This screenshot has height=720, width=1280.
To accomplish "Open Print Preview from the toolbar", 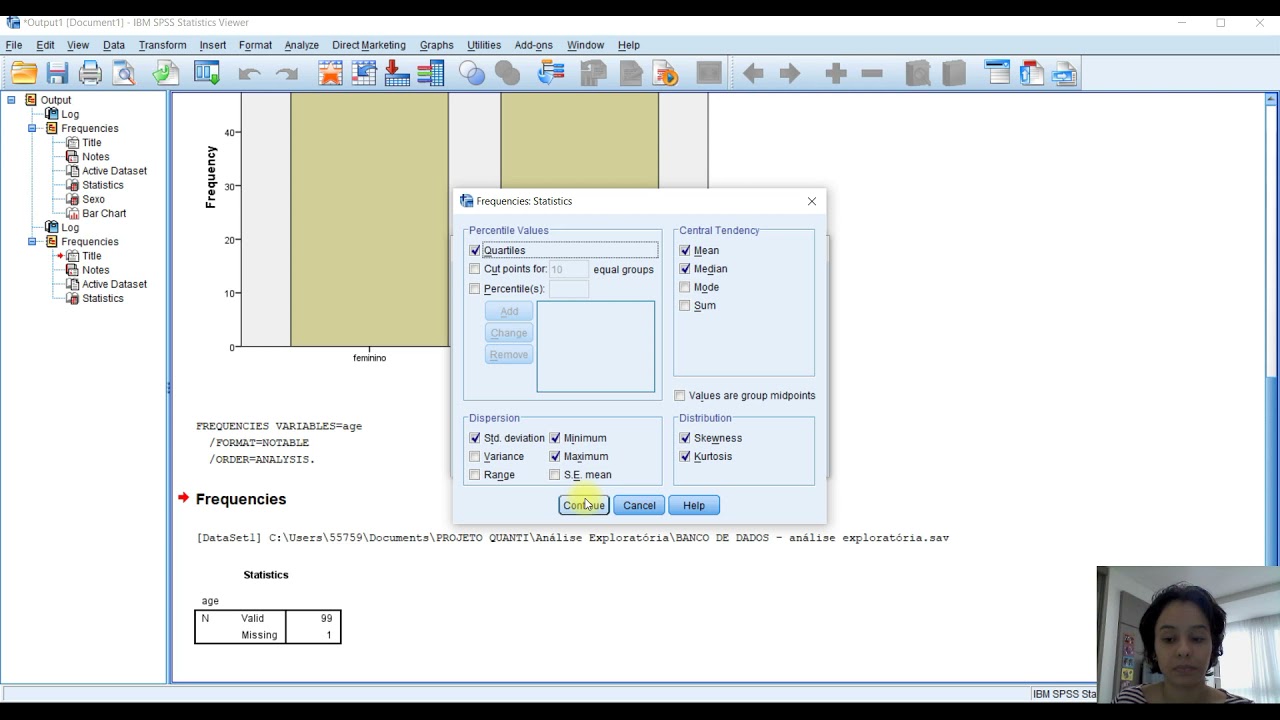I will (x=124, y=73).
